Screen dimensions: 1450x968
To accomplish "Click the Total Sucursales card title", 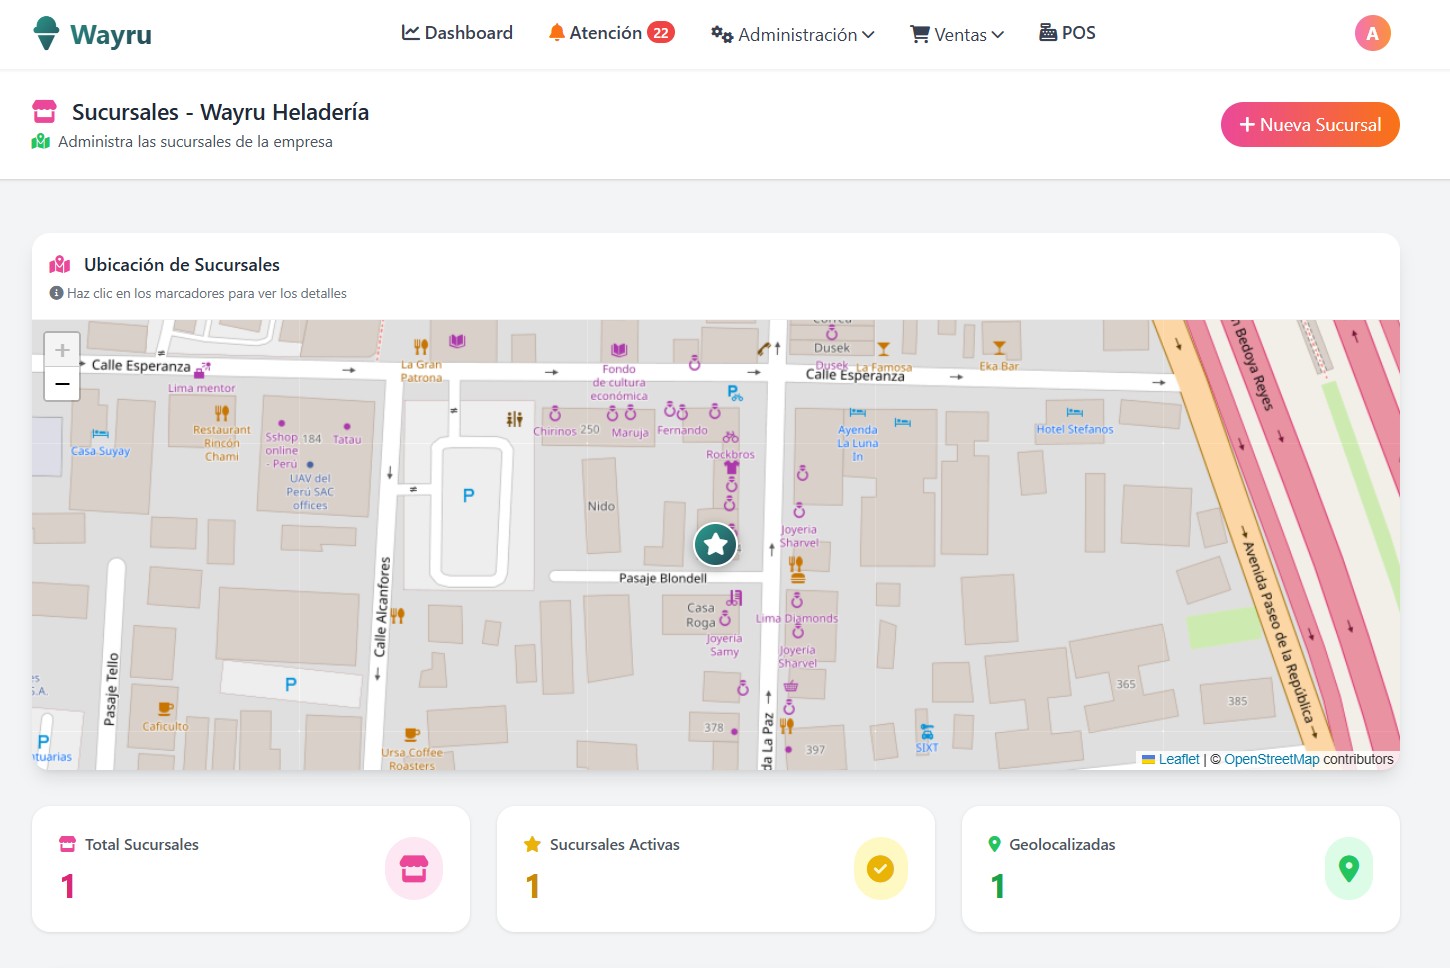I will click(x=141, y=844).
